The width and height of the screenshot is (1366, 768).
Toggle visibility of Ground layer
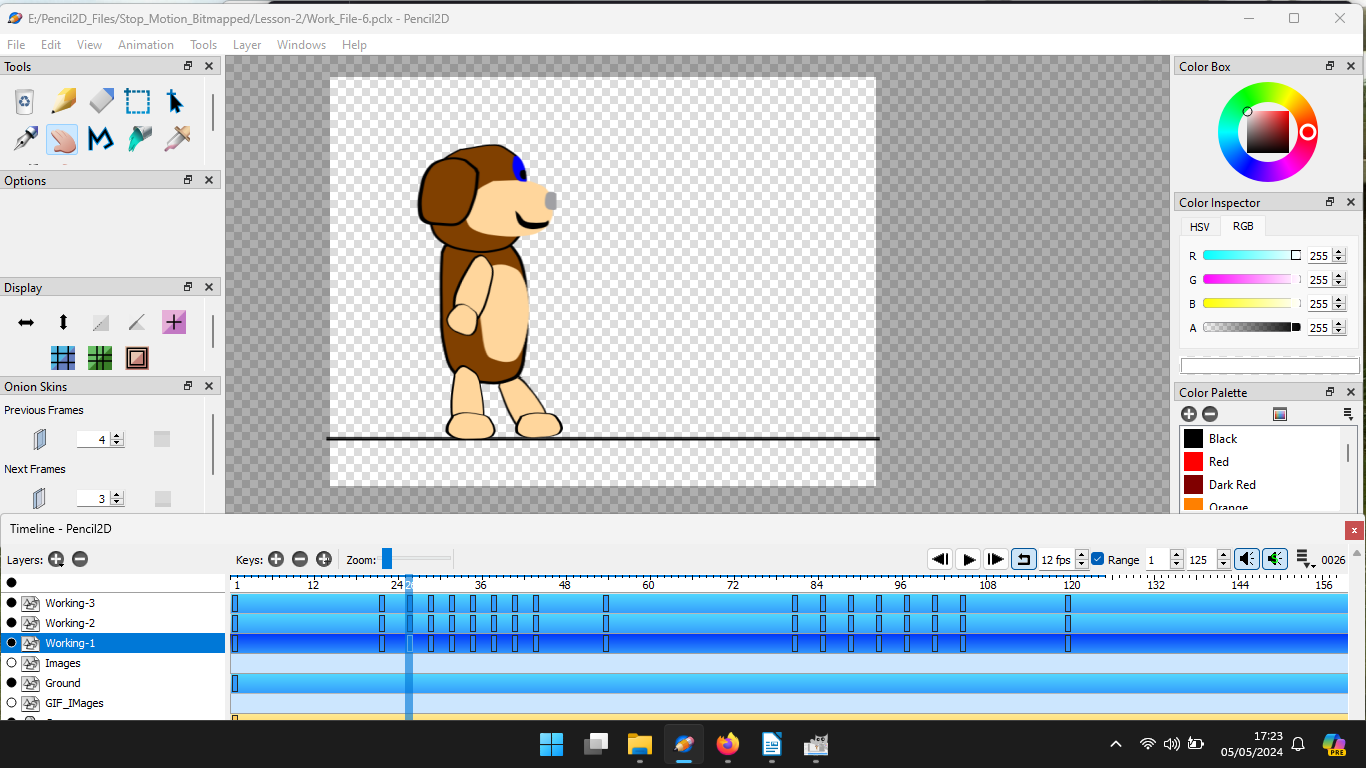point(12,682)
